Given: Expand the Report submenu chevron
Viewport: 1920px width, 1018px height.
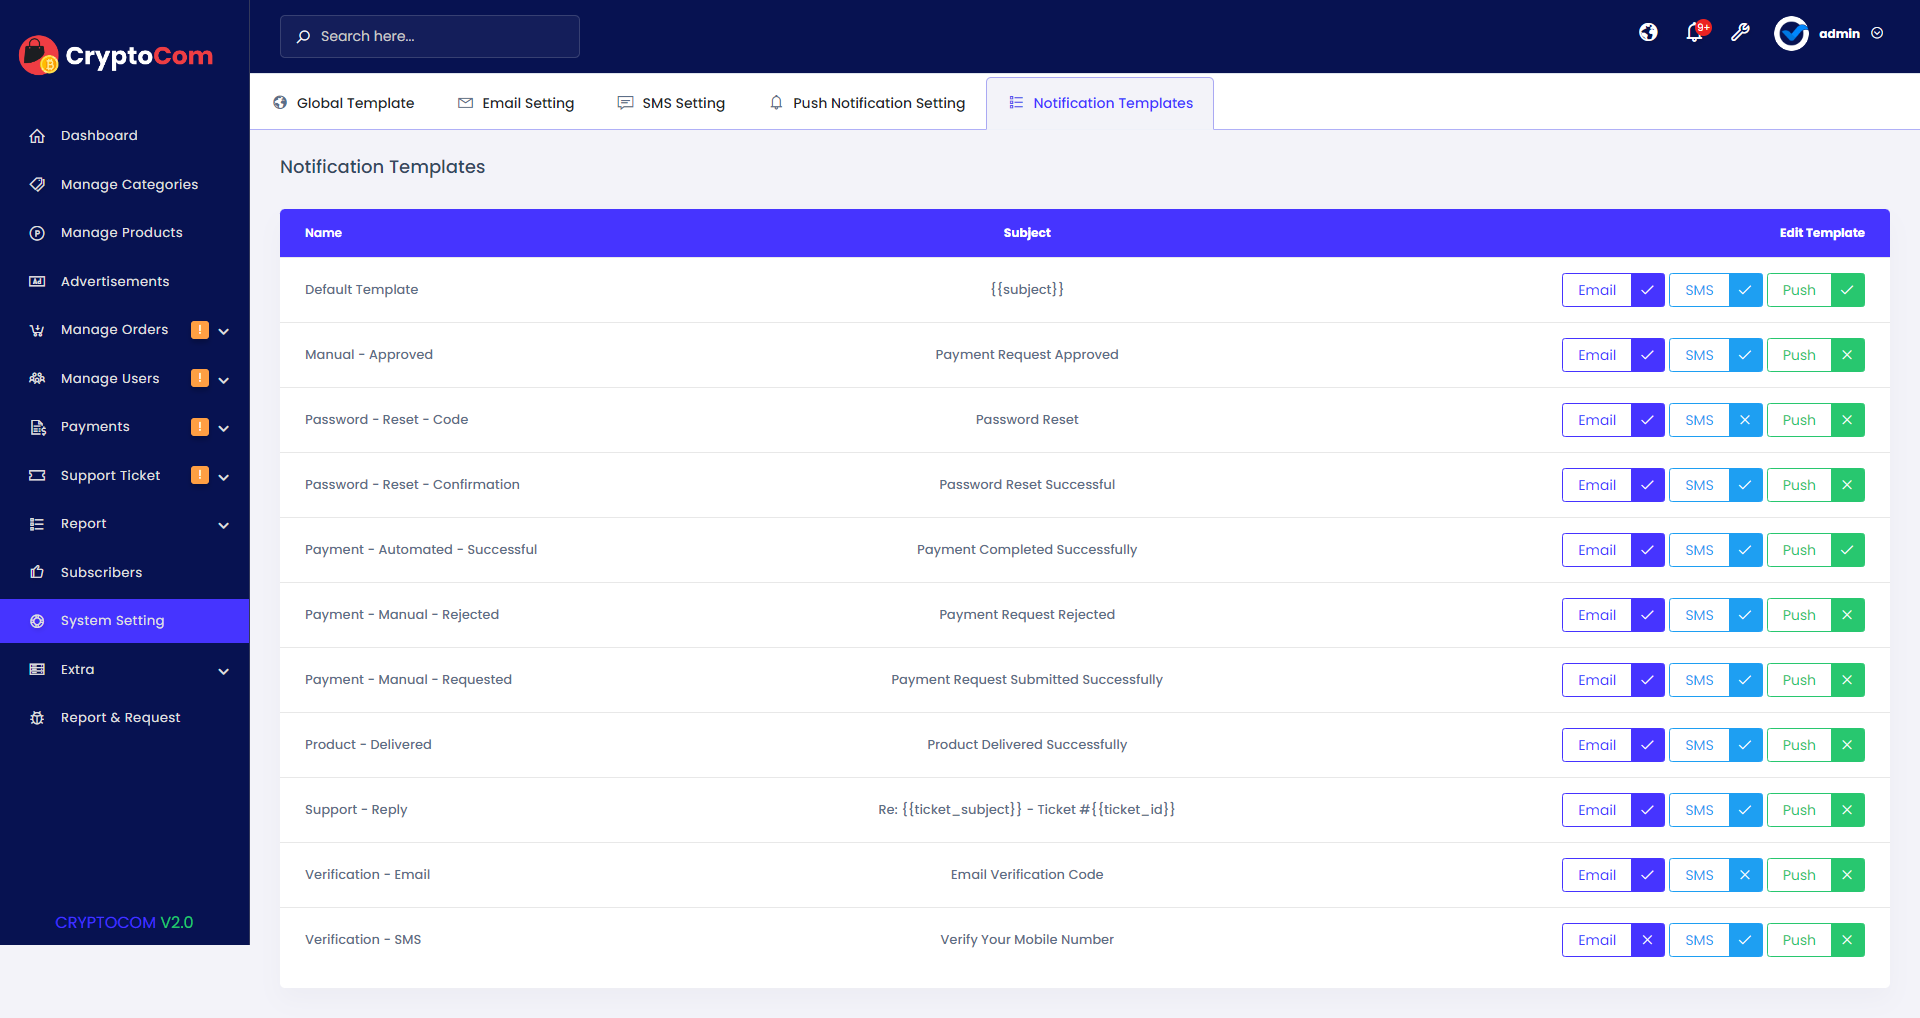Looking at the screenshot, I should (224, 525).
